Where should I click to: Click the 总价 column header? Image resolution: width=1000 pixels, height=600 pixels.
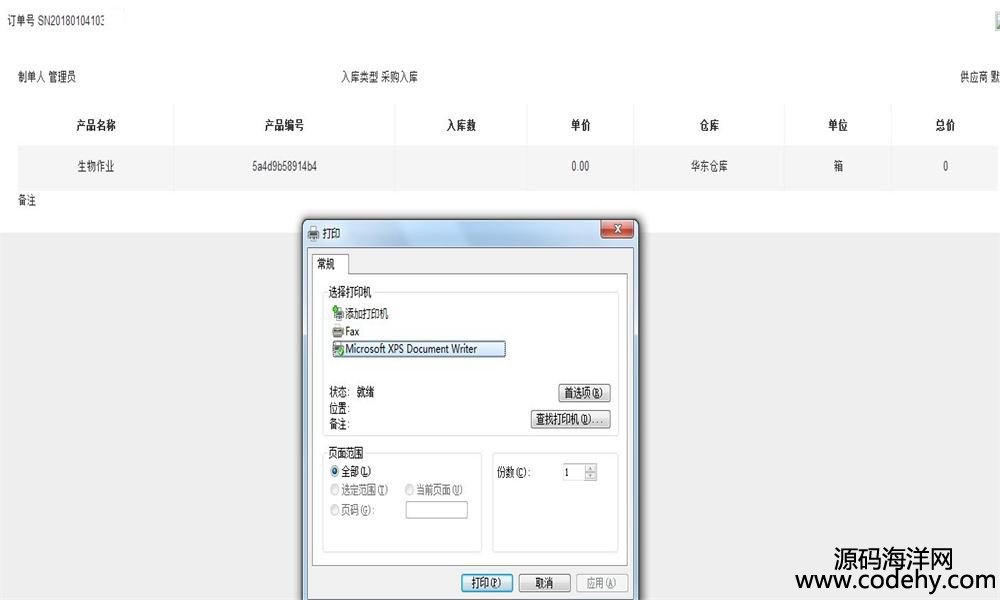pos(945,126)
